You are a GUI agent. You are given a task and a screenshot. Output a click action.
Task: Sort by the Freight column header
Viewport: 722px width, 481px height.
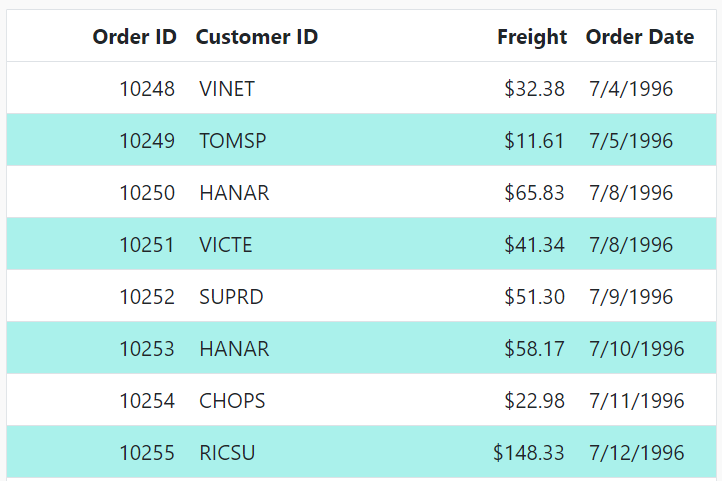(532, 37)
